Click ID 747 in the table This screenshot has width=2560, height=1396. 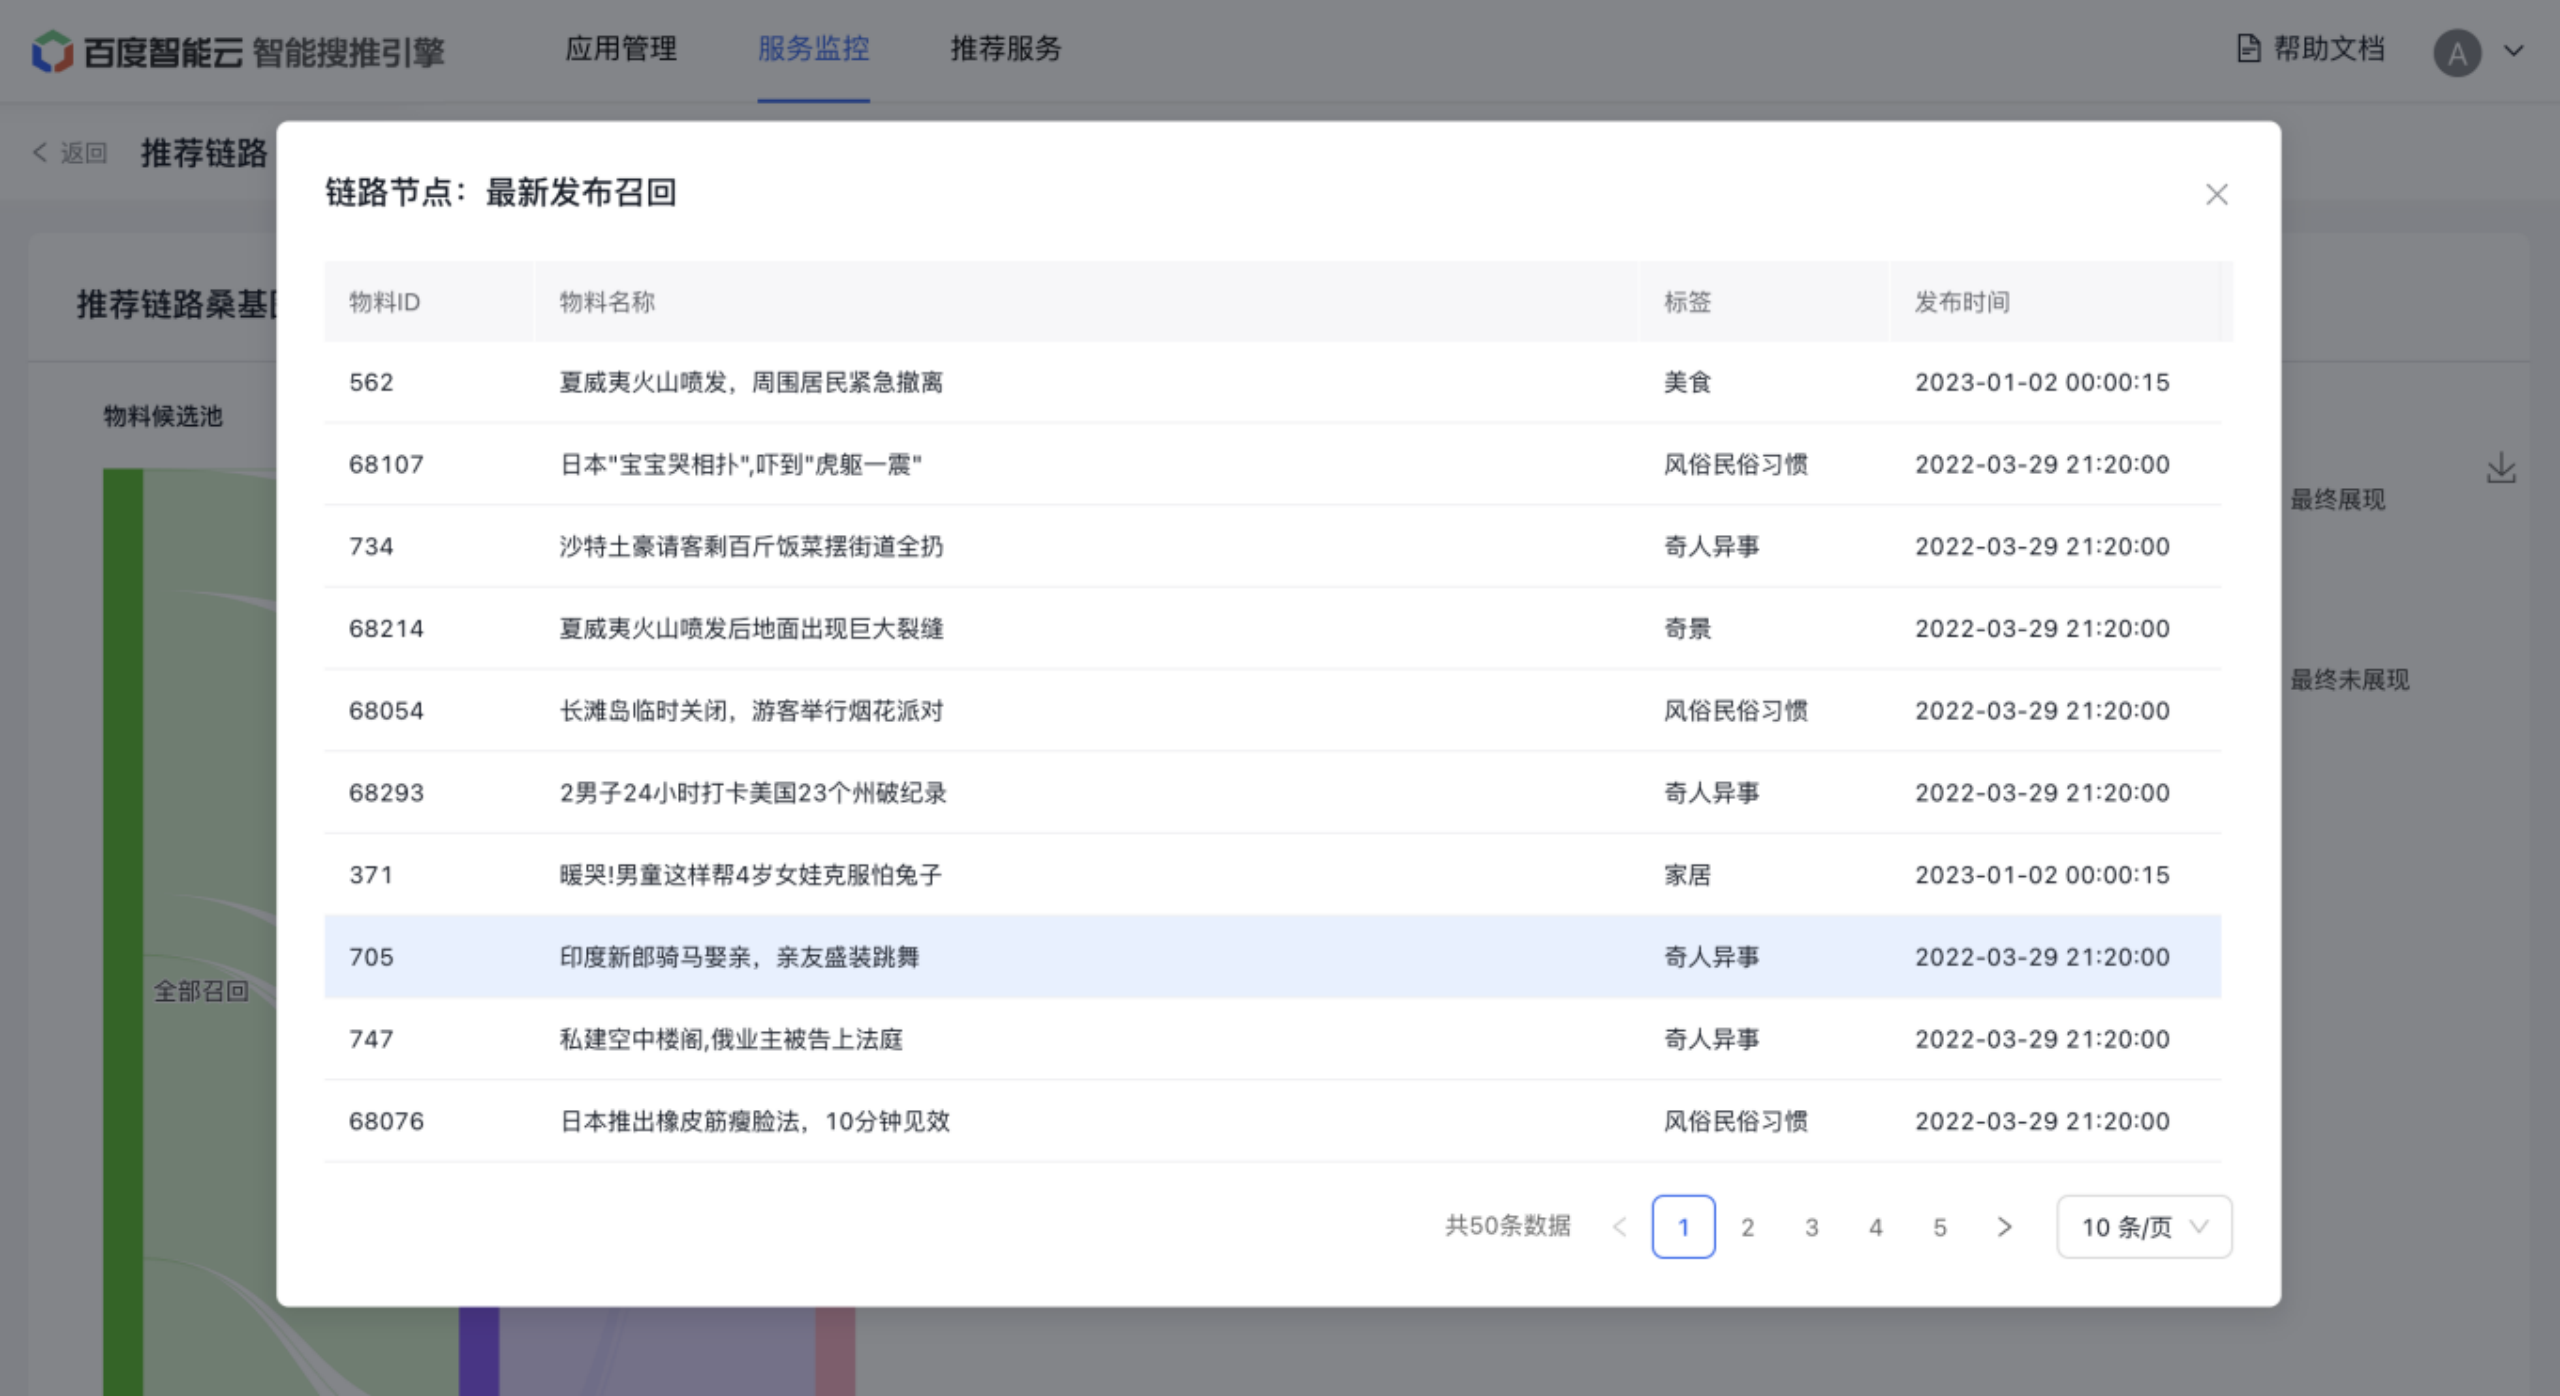371,1039
